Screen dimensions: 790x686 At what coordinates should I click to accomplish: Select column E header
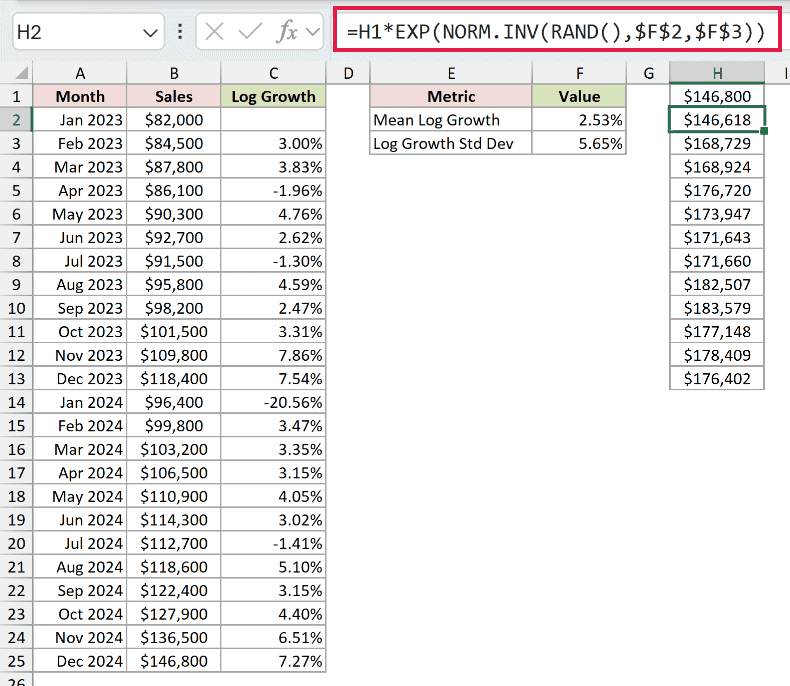tap(451, 73)
